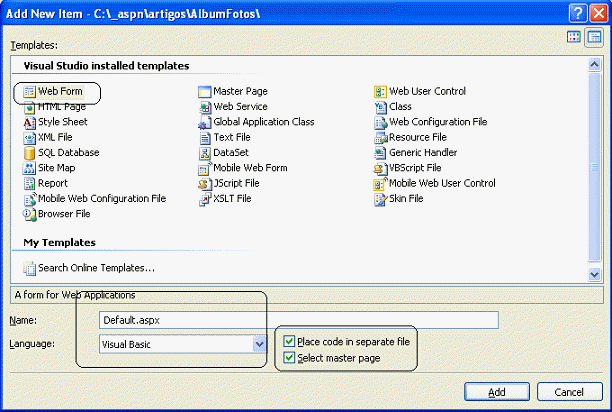612x412 pixels.
Task: Click the templates list scroll-up arrow
Action: click(x=594, y=64)
